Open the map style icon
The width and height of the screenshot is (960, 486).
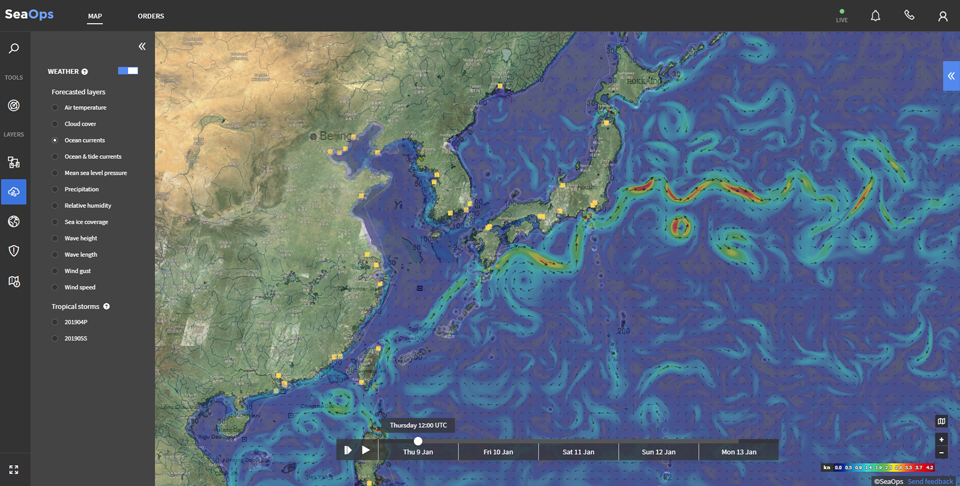click(x=942, y=421)
